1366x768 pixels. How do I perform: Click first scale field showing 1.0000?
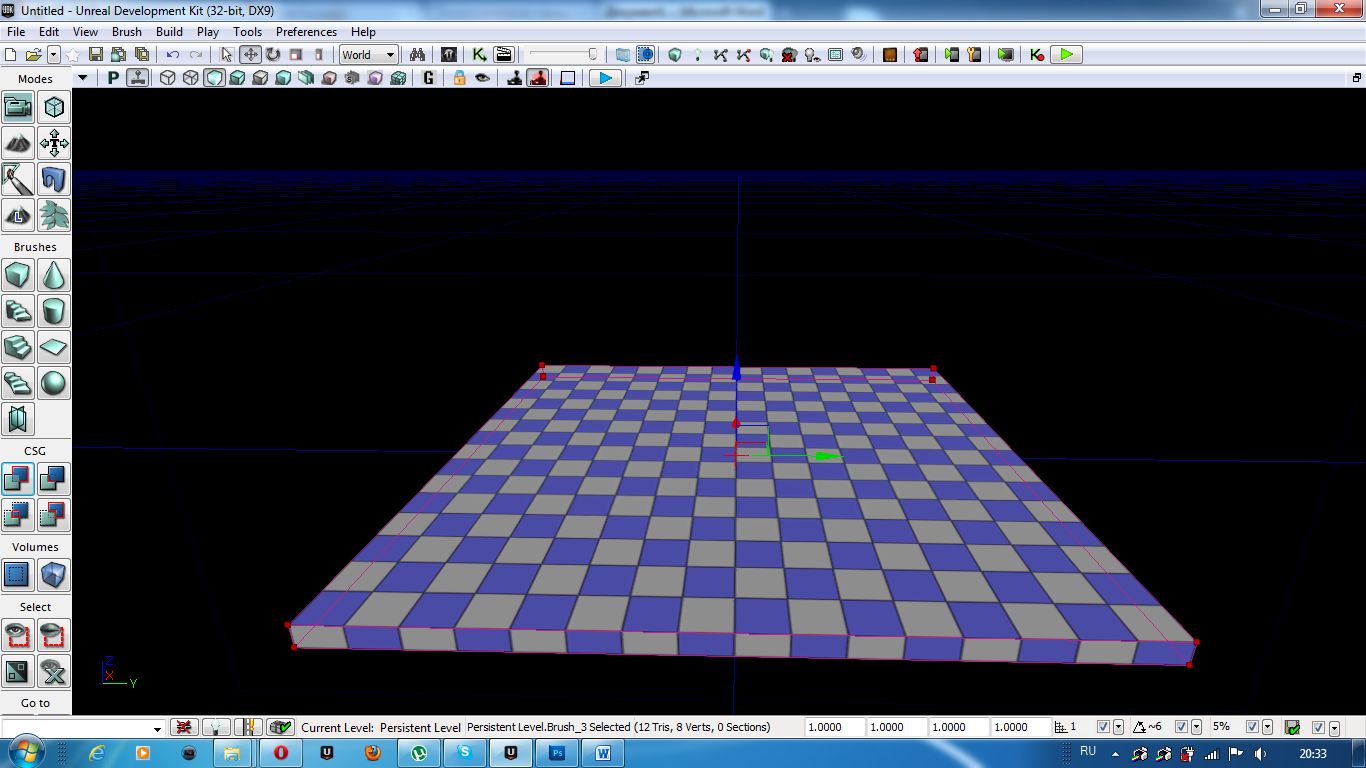(834, 727)
